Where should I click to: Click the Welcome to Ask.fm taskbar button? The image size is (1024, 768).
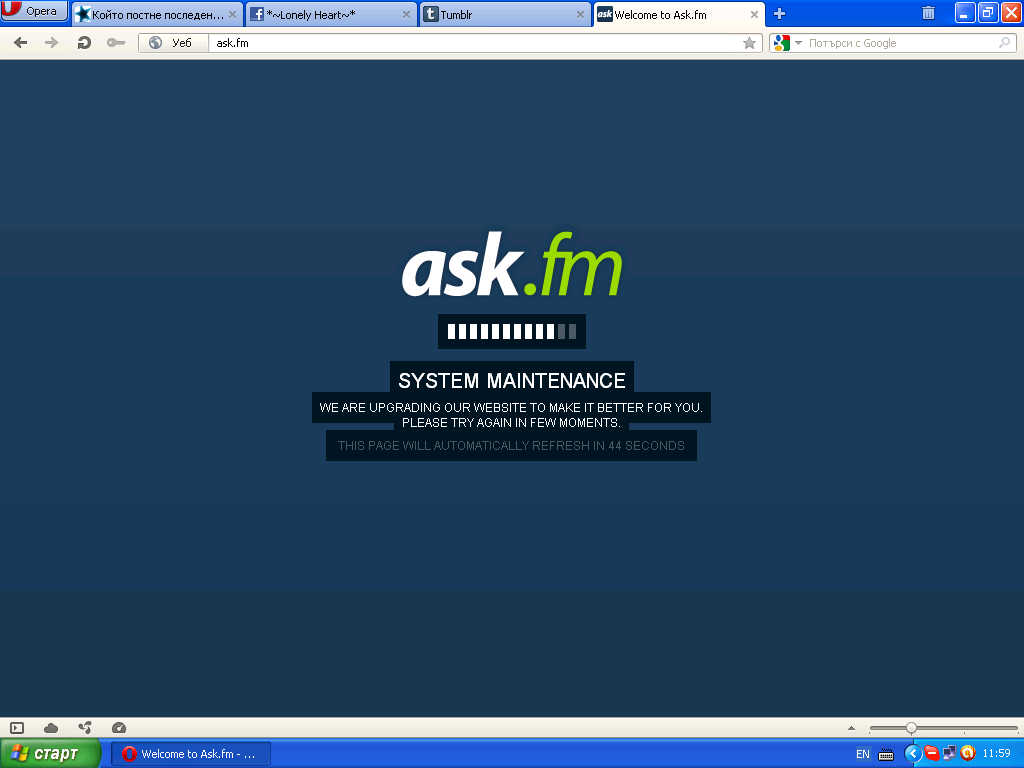point(191,754)
